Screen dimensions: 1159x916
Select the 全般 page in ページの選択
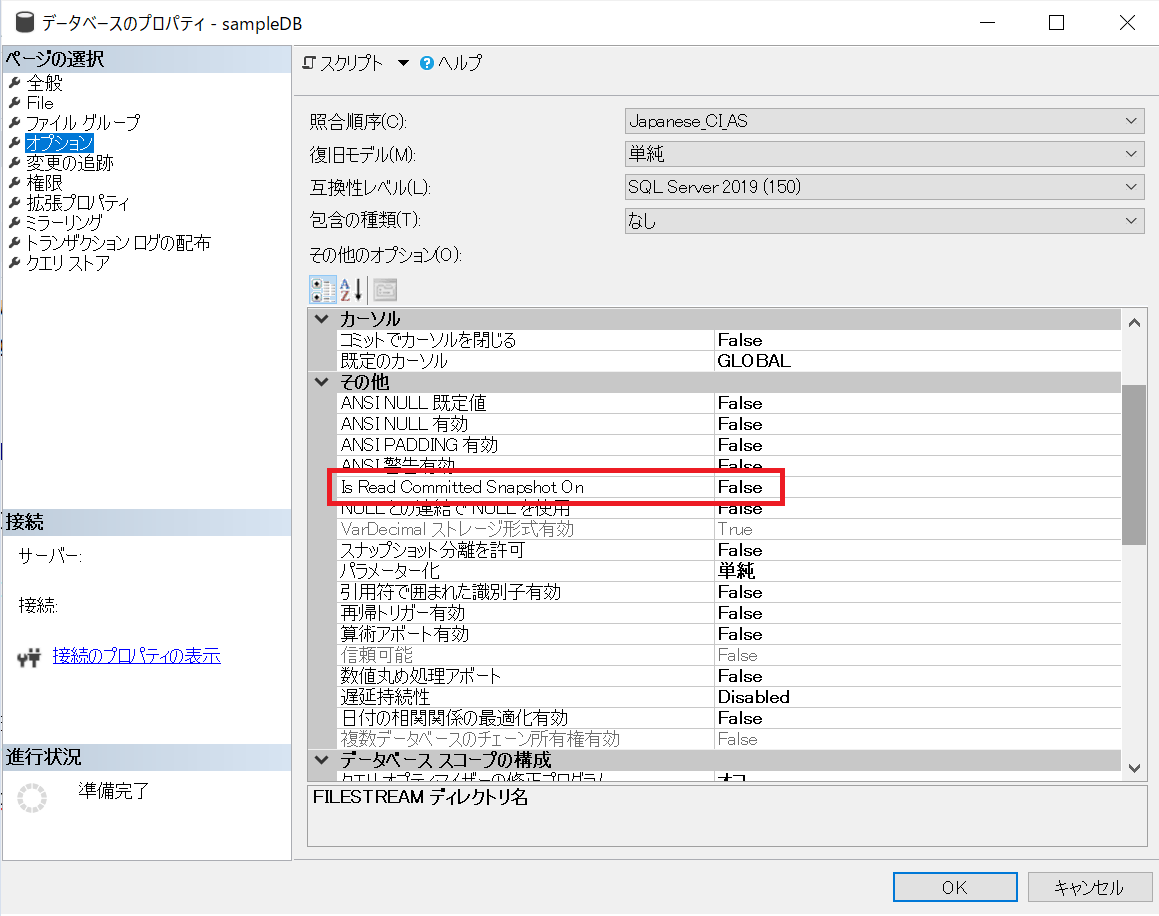click(x=45, y=83)
